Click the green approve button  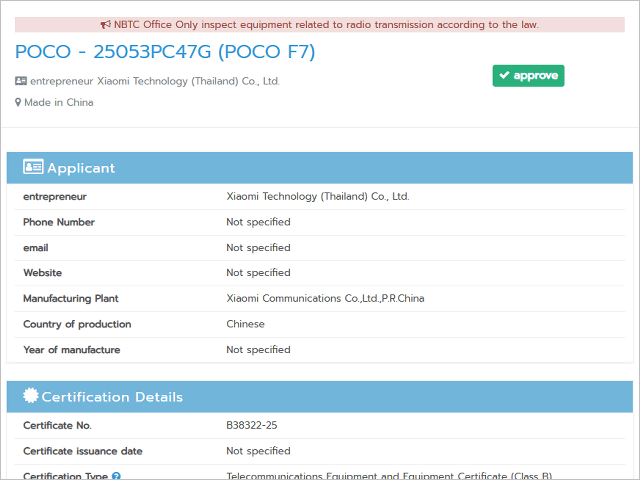[x=528, y=76]
